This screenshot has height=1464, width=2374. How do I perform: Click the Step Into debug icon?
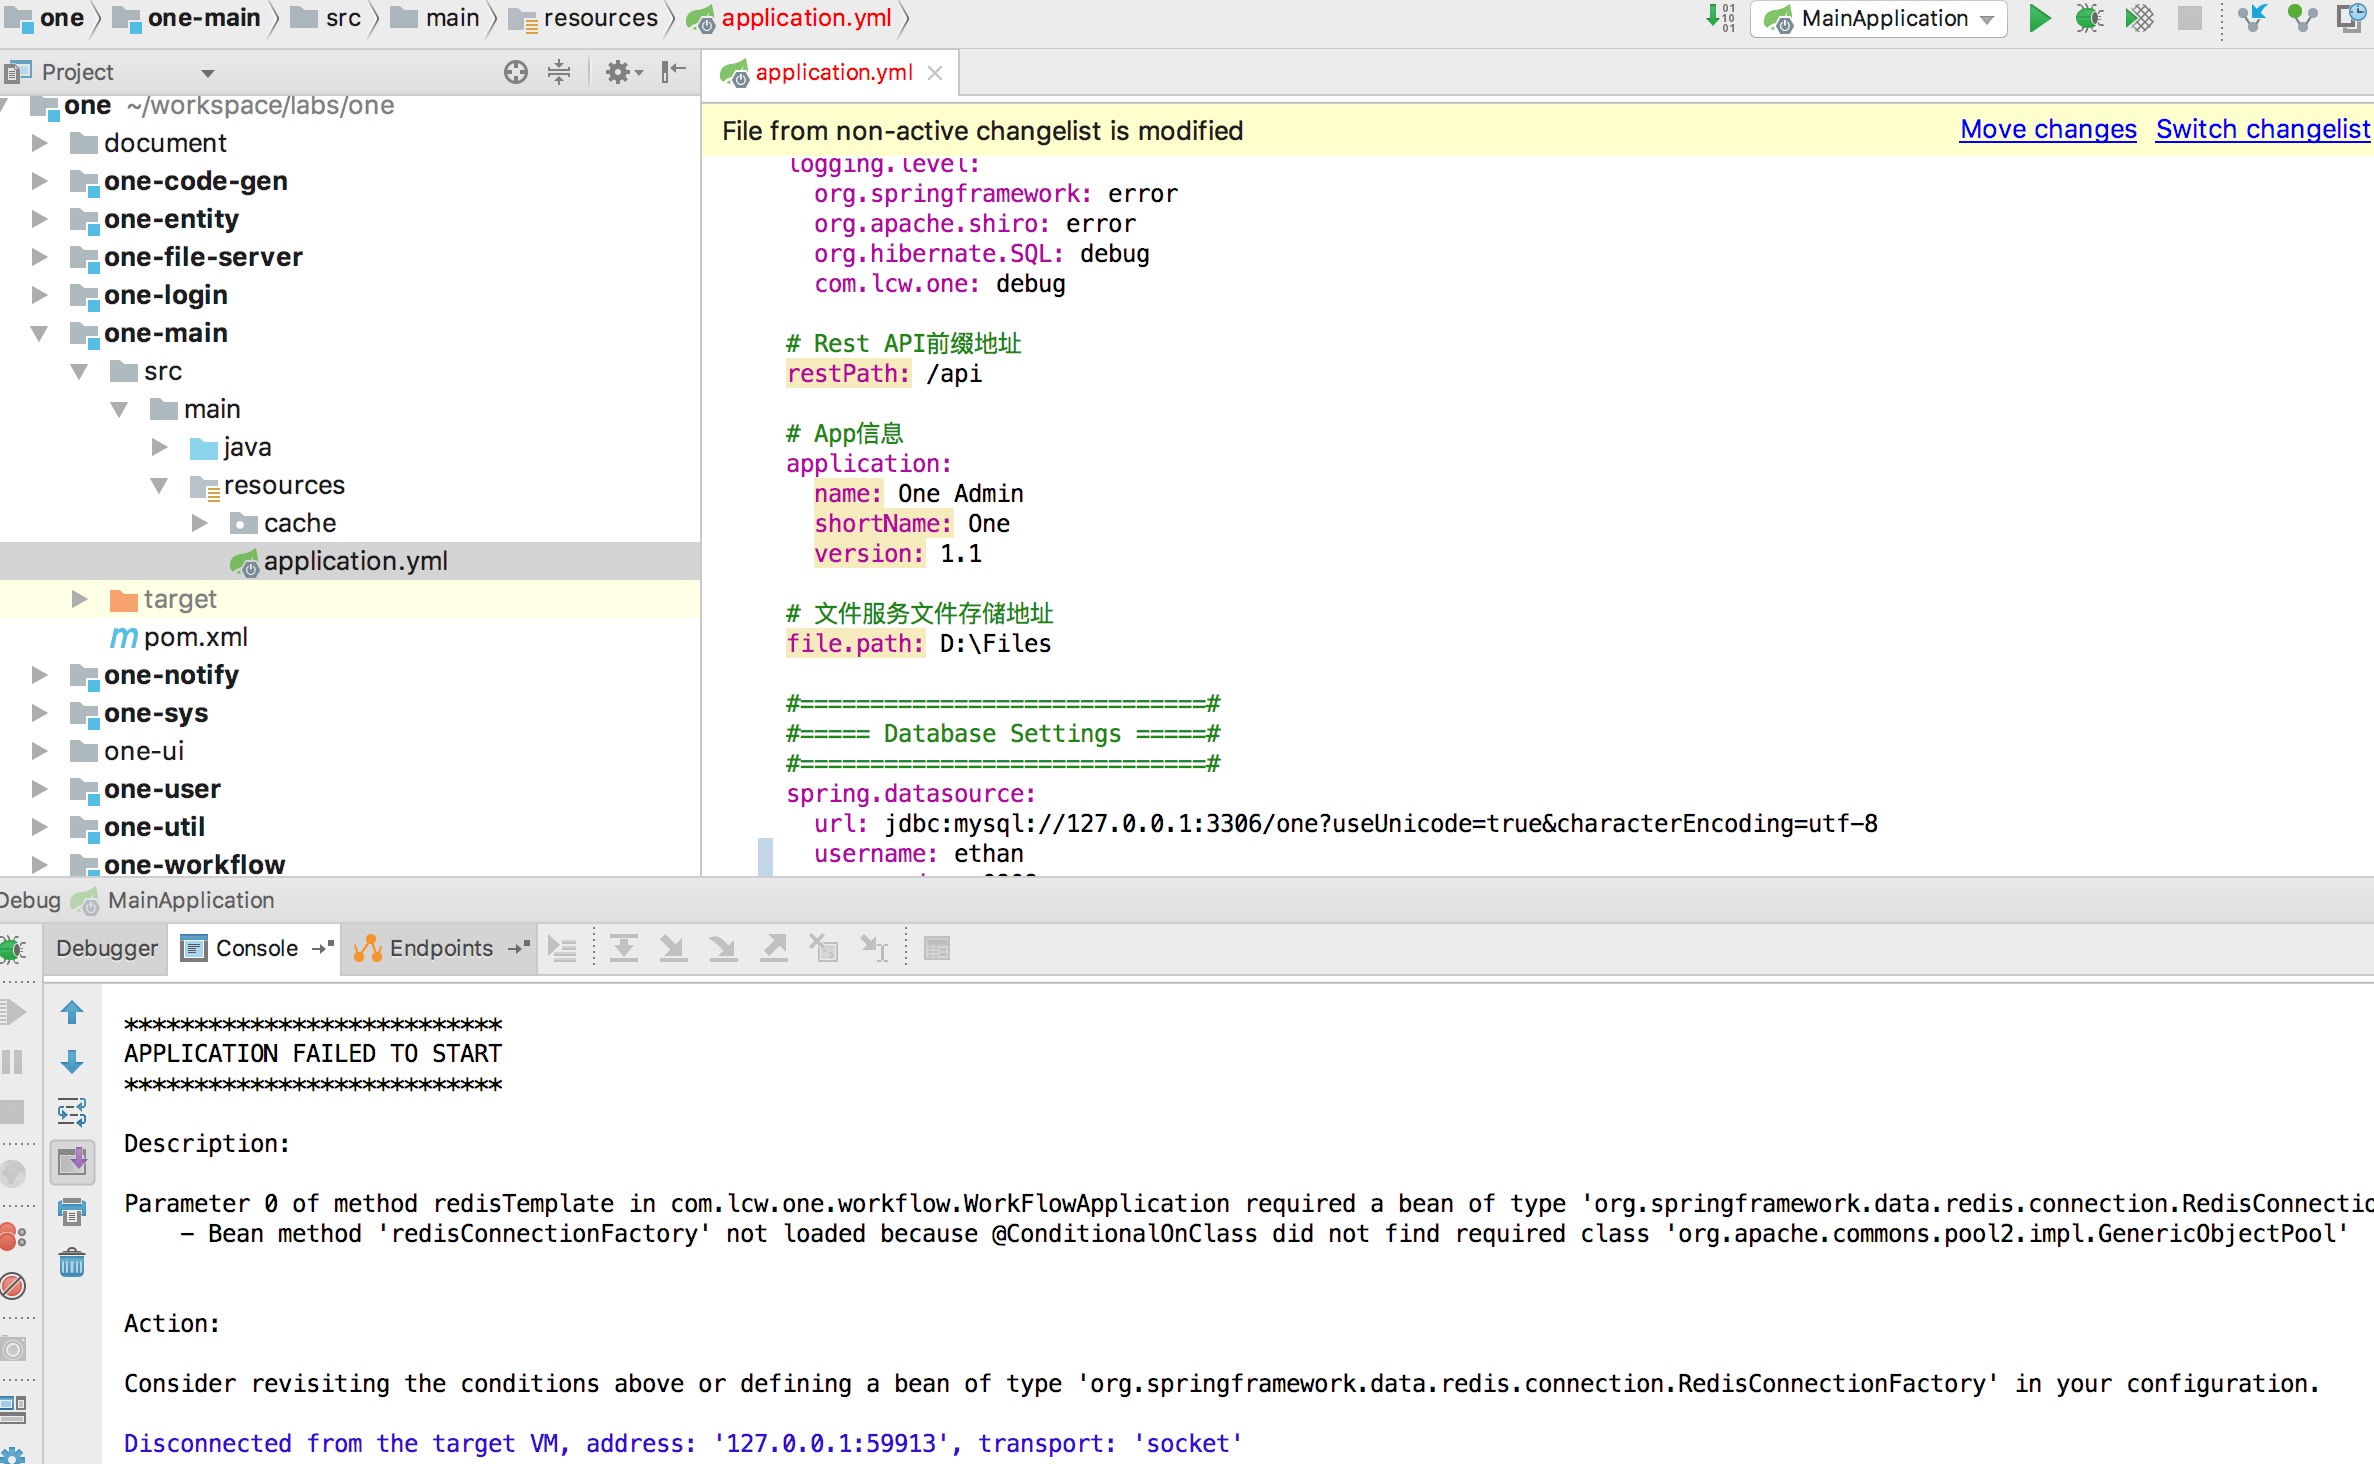[x=673, y=948]
